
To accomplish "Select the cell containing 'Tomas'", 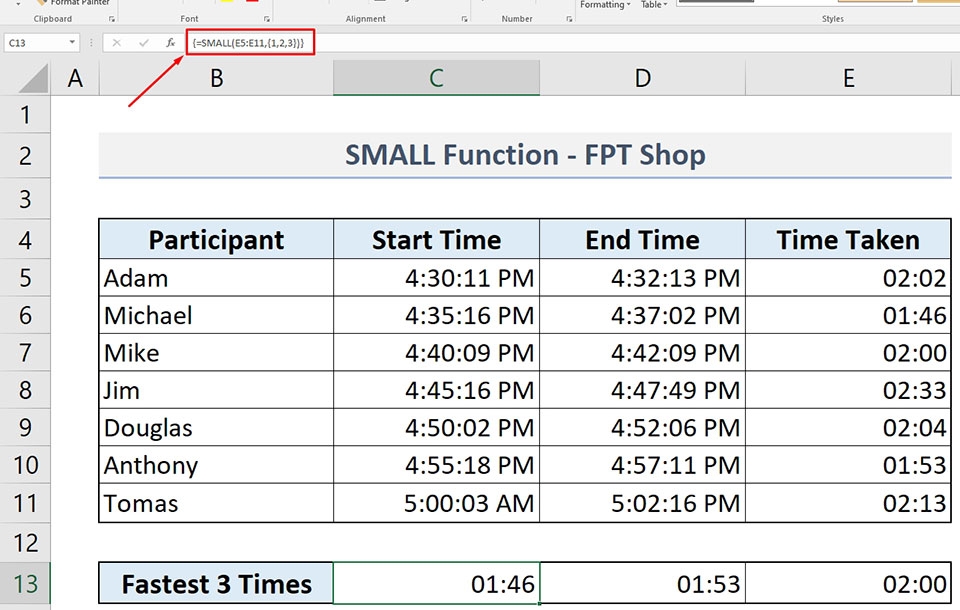I will coord(216,503).
